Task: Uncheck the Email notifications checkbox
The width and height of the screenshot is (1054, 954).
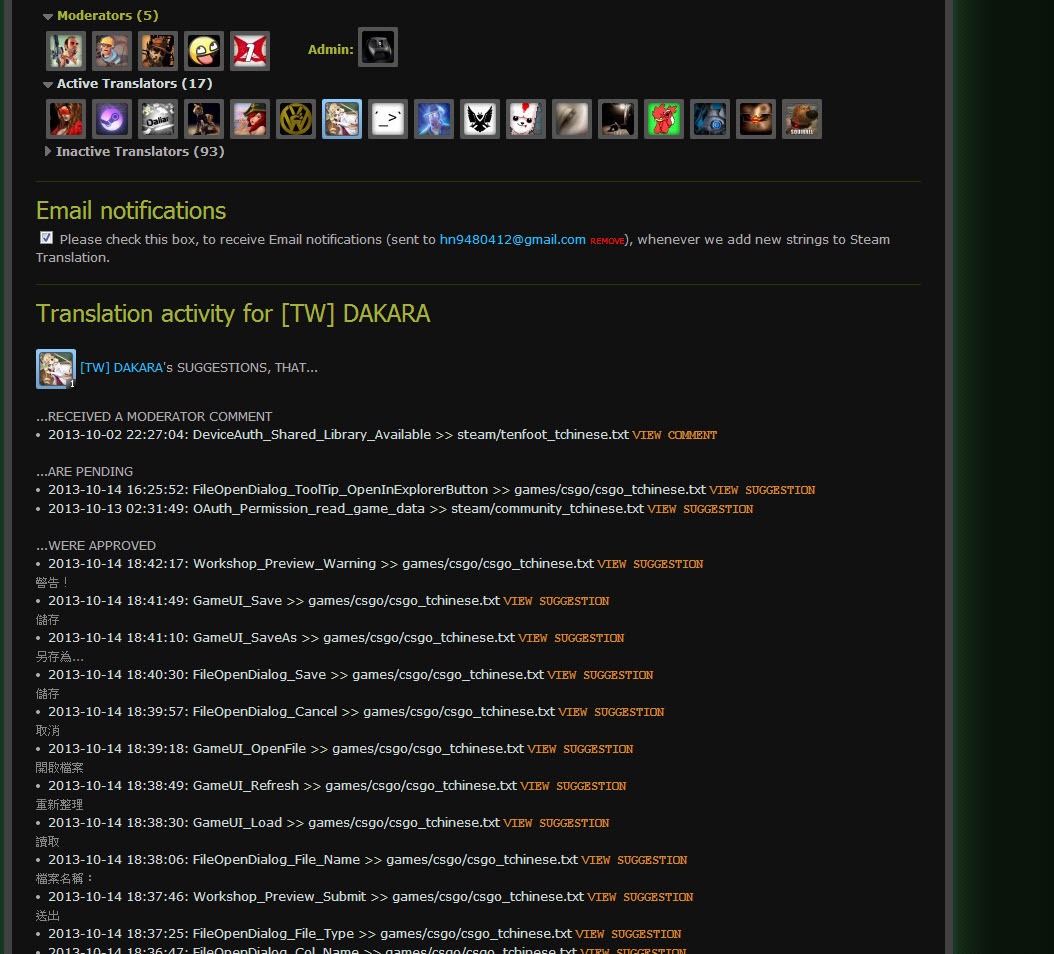Action: (x=46, y=238)
